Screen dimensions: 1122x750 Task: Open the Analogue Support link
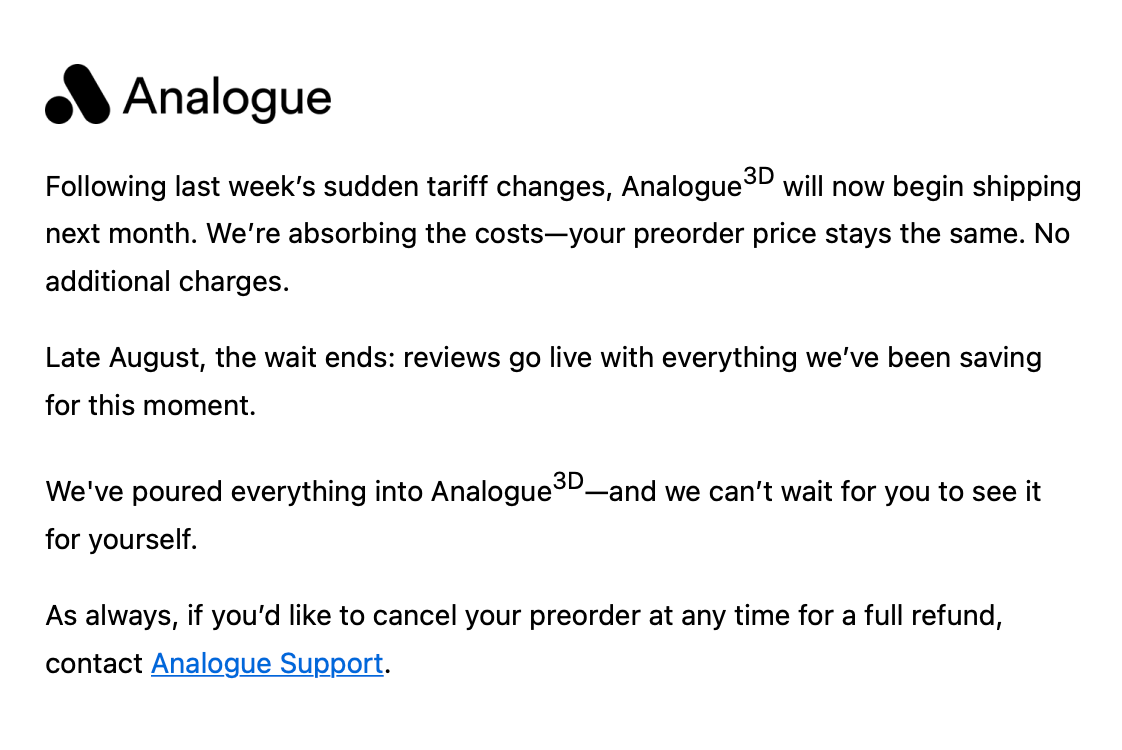point(267,663)
